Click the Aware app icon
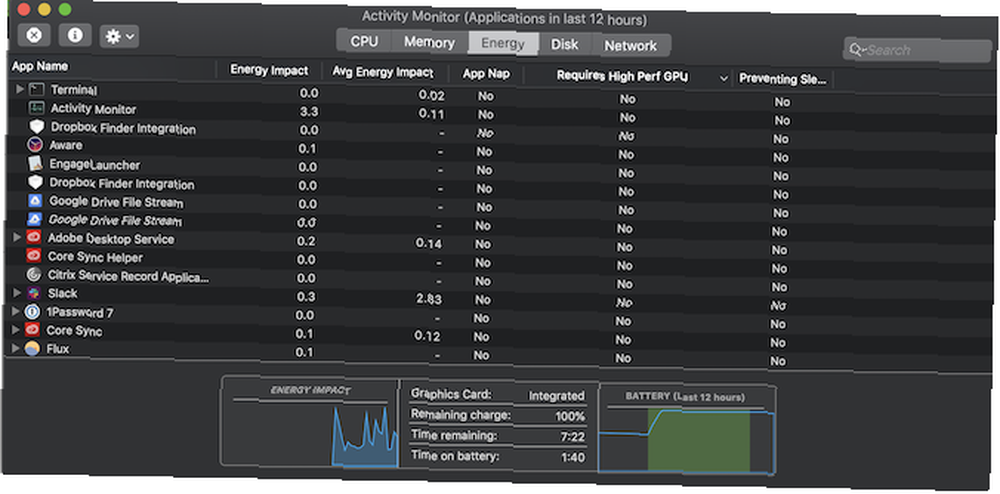The image size is (1000, 494). point(35,145)
